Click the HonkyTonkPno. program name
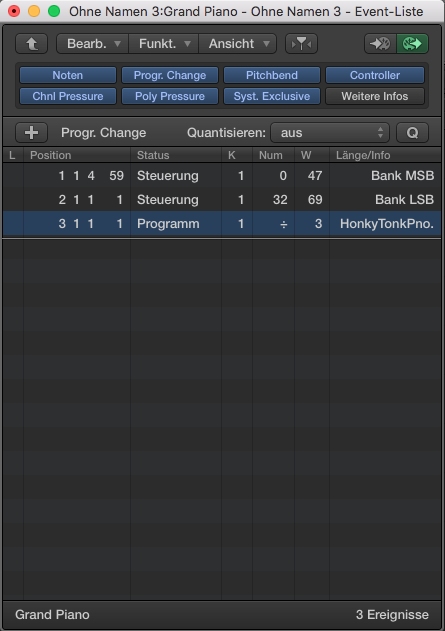445x631 pixels. tap(387, 224)
